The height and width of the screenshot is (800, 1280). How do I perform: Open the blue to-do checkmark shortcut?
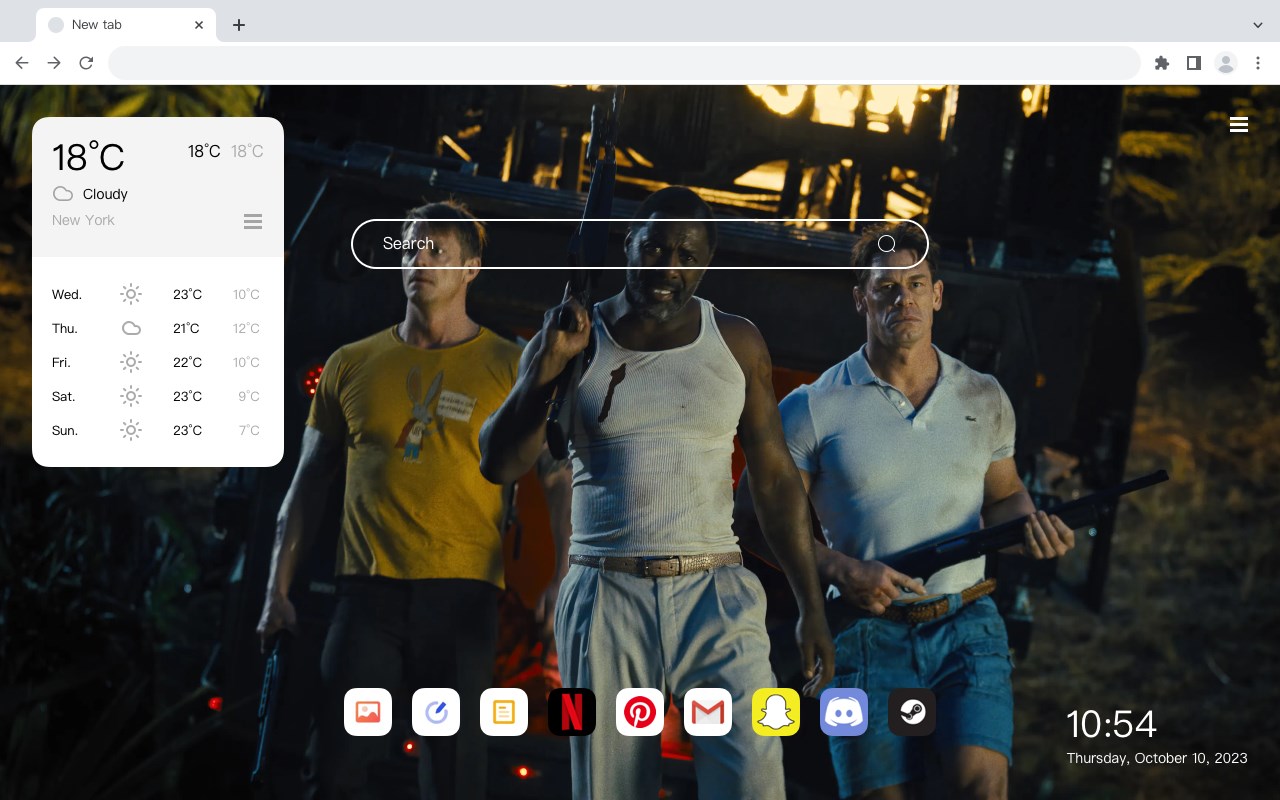click(x=436, y=712)
